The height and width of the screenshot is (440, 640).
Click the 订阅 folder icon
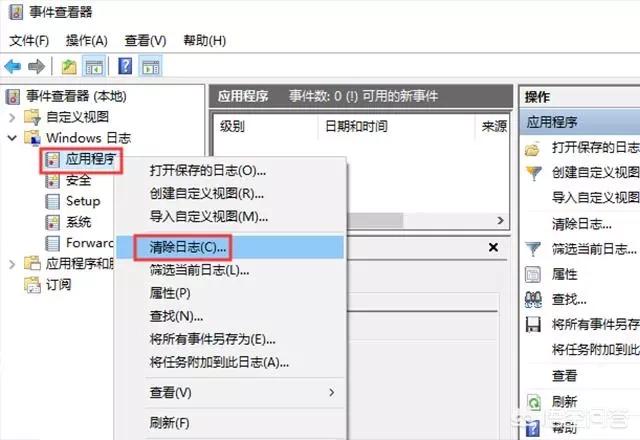click(x=32, y=285)
